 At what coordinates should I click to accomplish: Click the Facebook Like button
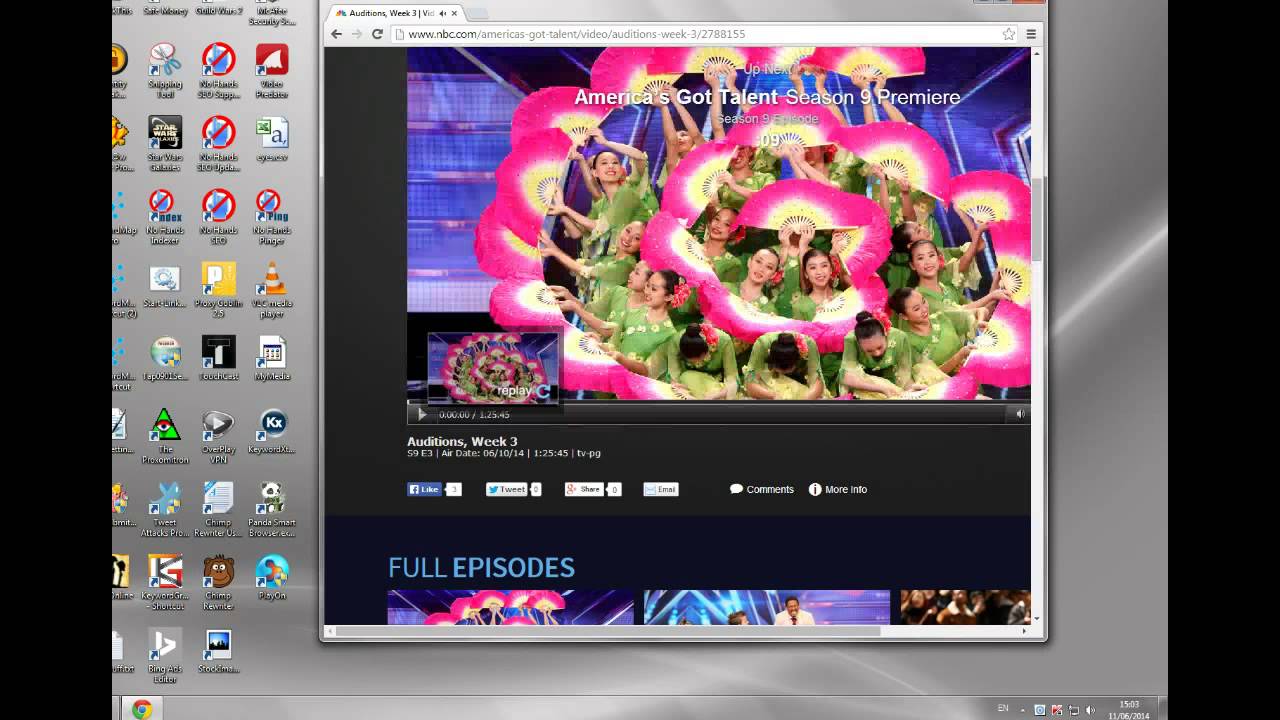pos(424,489)
